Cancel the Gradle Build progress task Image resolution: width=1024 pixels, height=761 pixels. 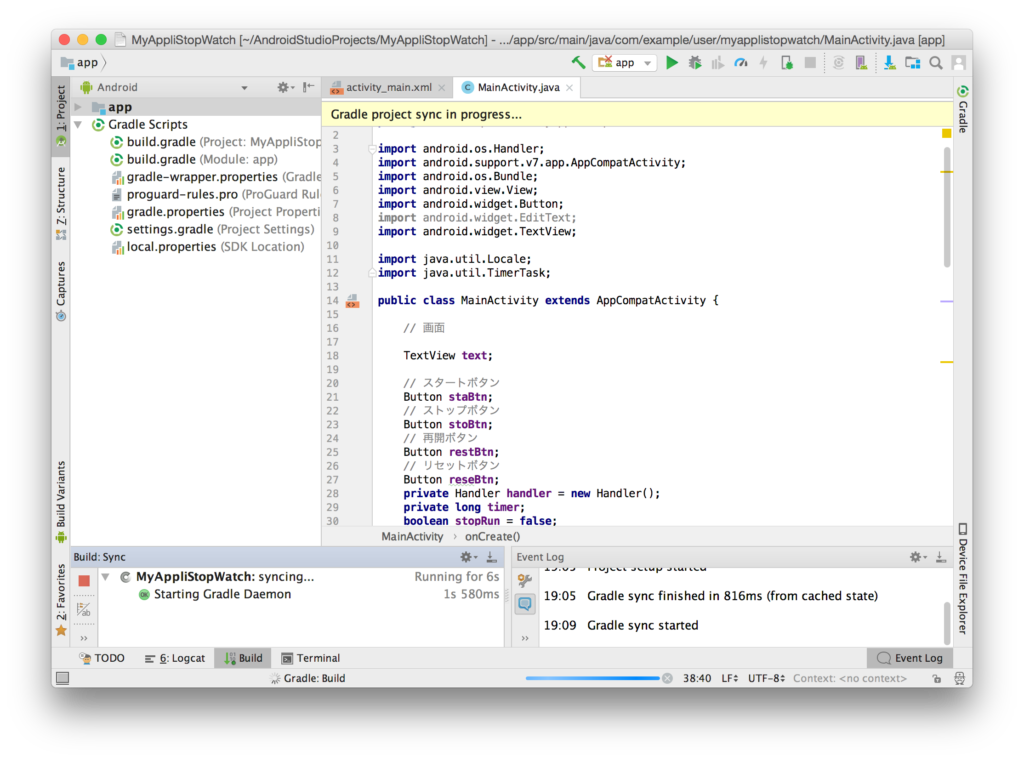click(x=667, y=678)
